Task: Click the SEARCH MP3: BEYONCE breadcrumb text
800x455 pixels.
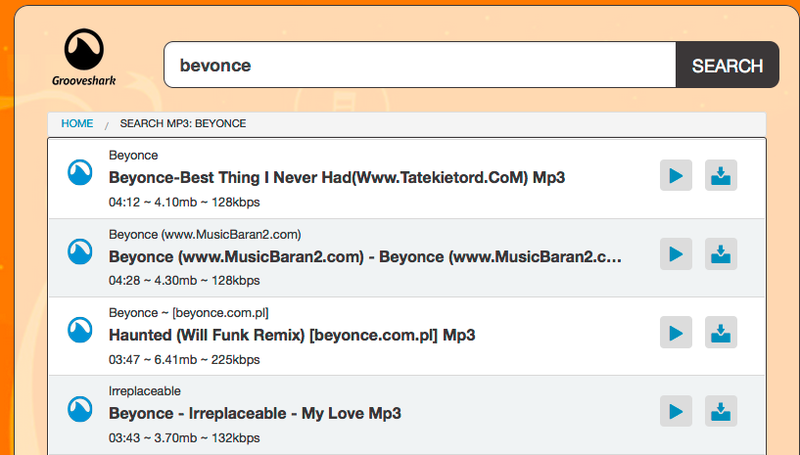Action: point(183,123)
